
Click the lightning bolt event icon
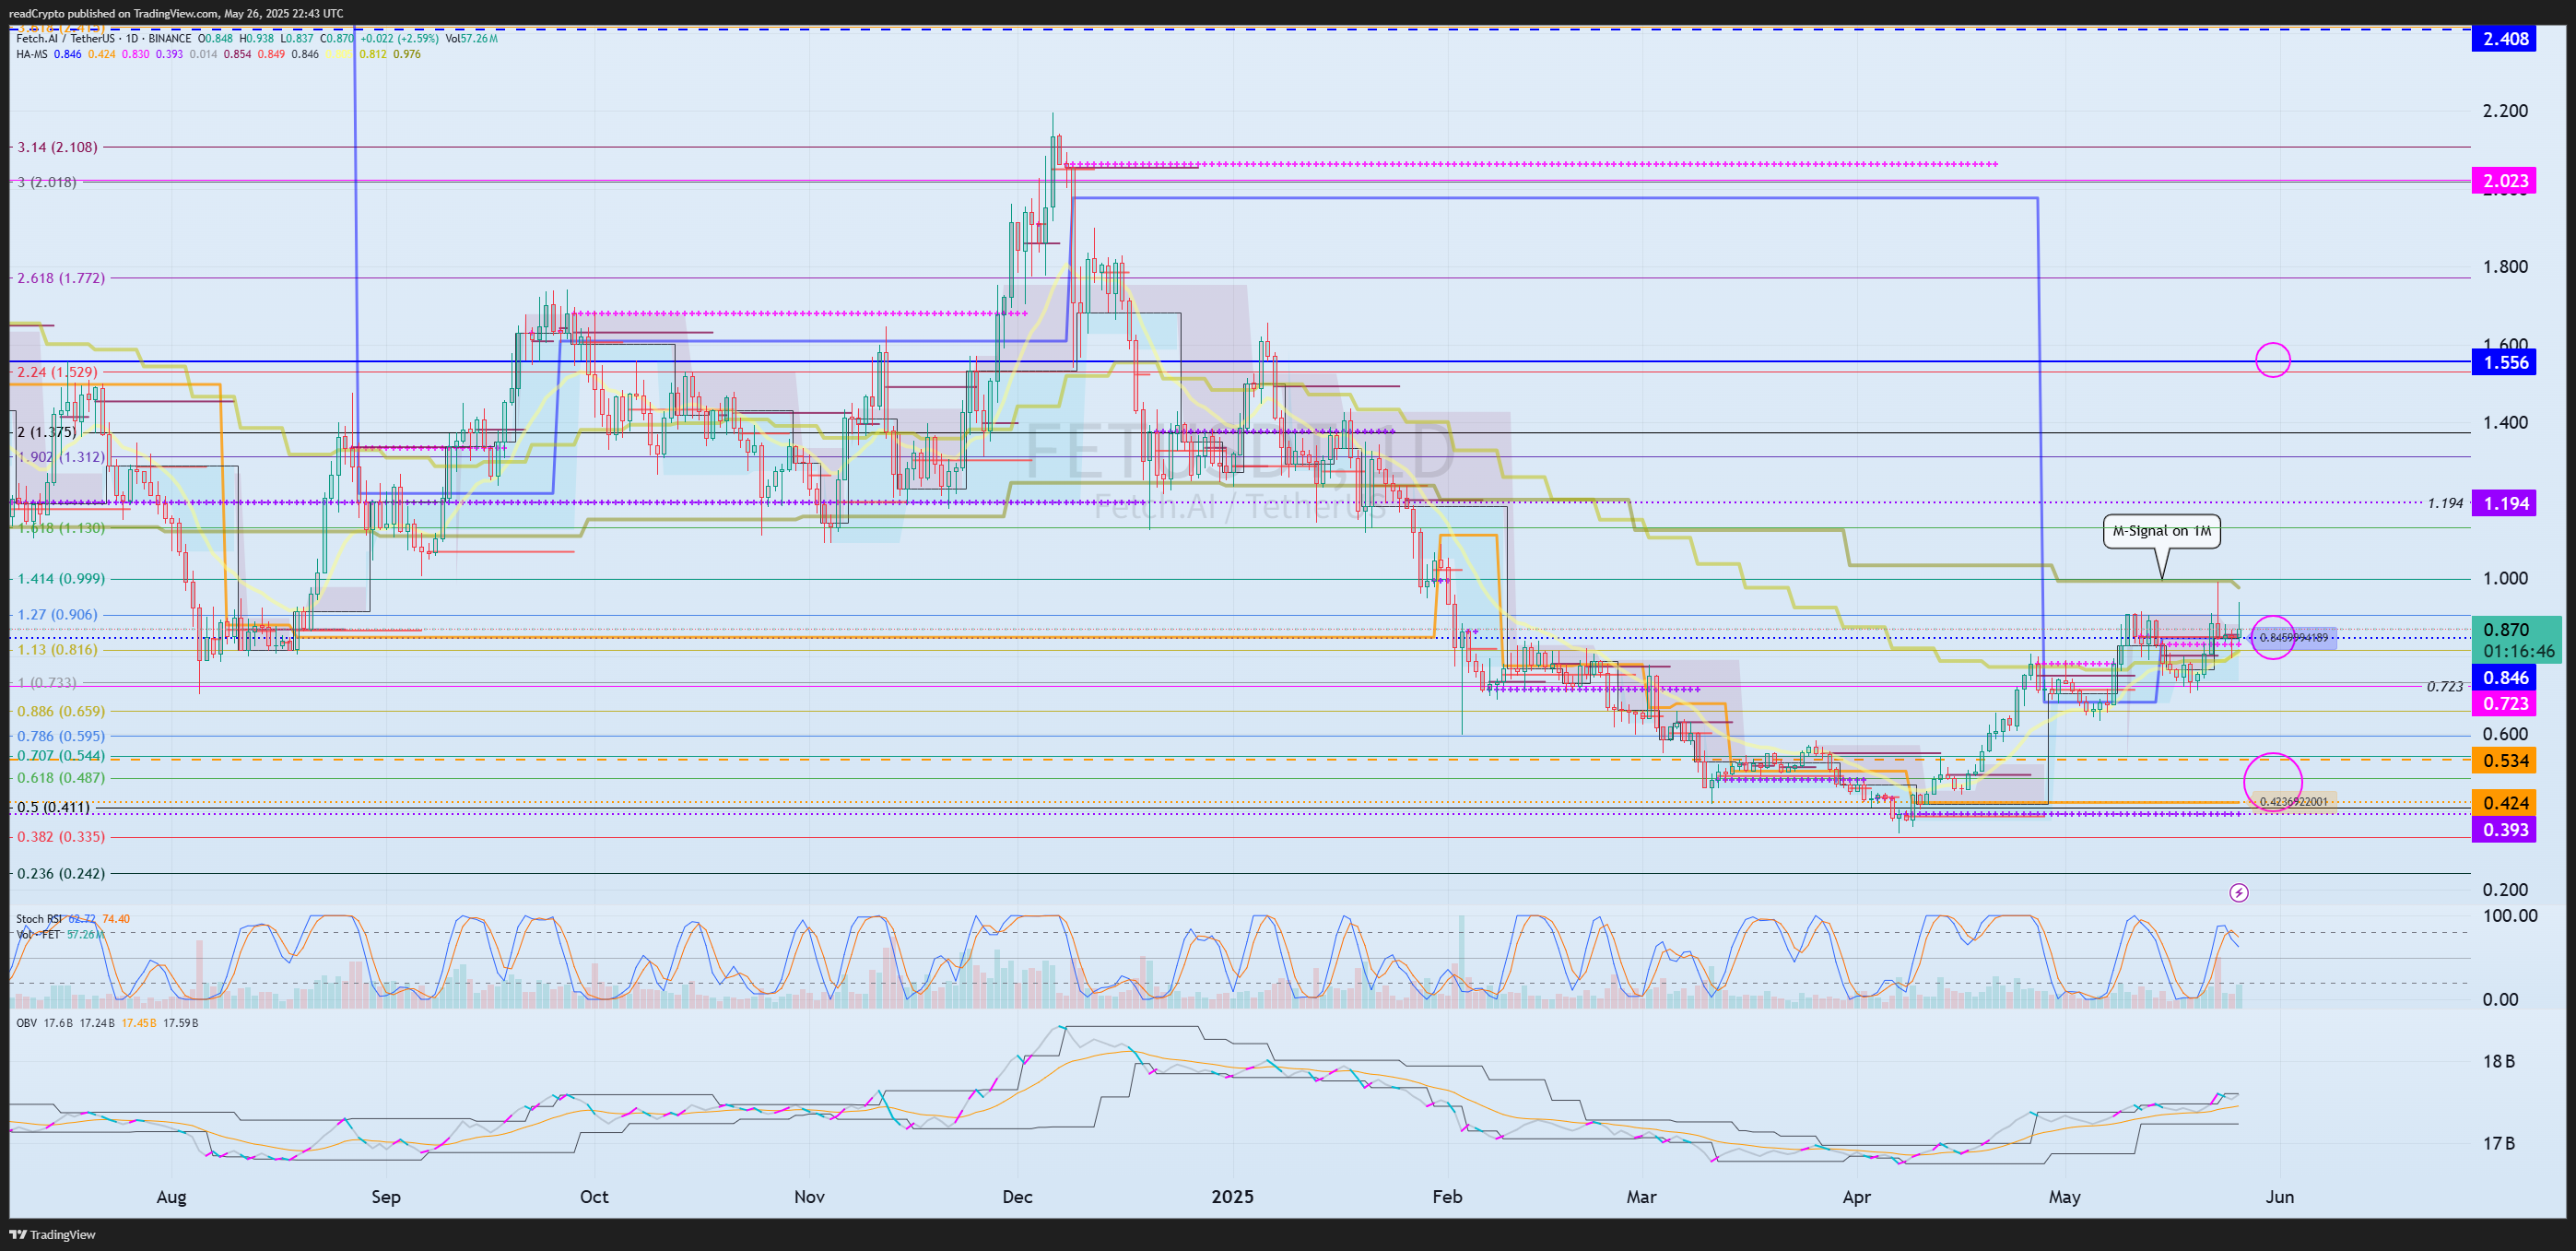tap(2239, 892)
